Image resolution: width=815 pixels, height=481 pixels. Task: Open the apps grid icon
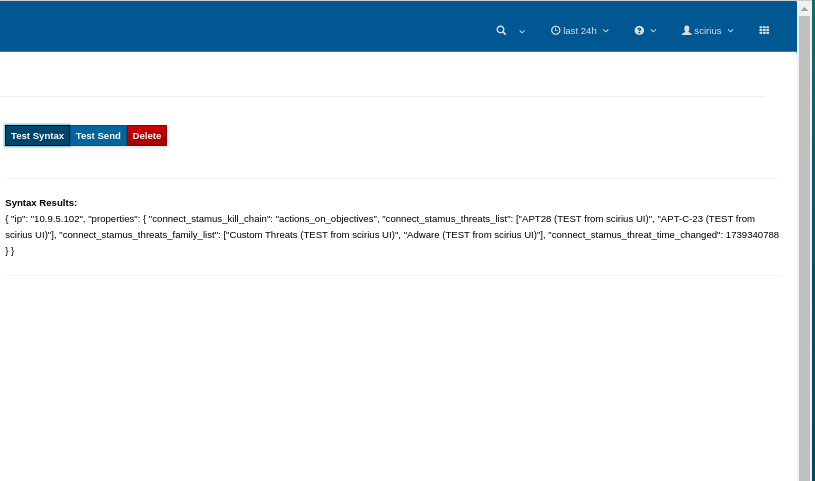click(764, 30)
